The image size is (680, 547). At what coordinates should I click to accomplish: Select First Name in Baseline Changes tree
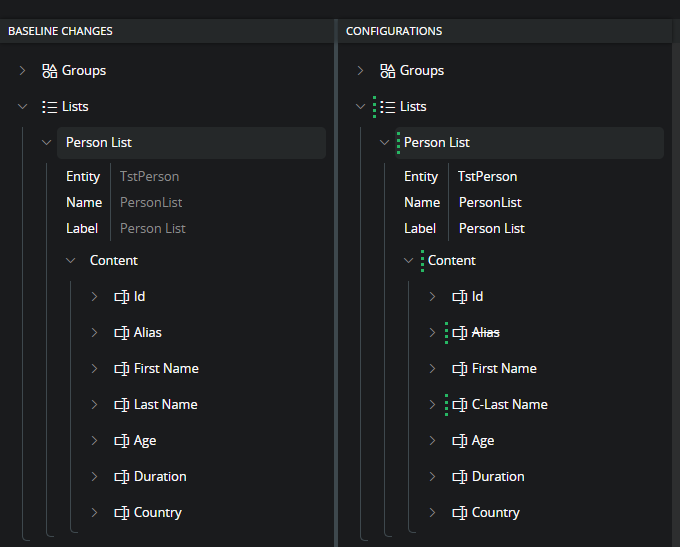tap(166, 369)
